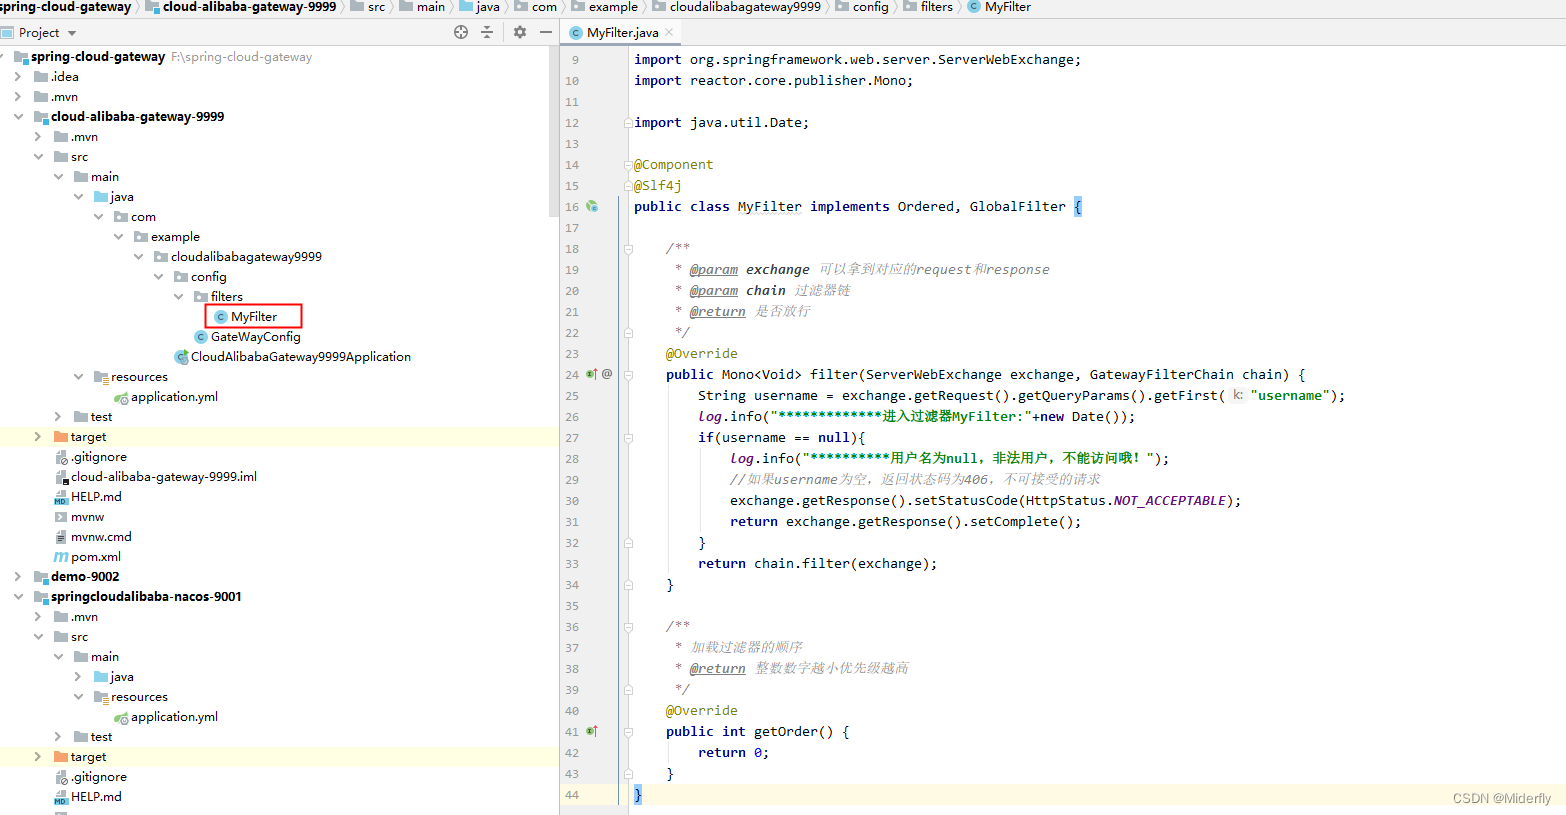Click the Project tree vertical scrollbar
Image resolution: width=1566 pixels, height=815 pixels.
pos(554,130)
